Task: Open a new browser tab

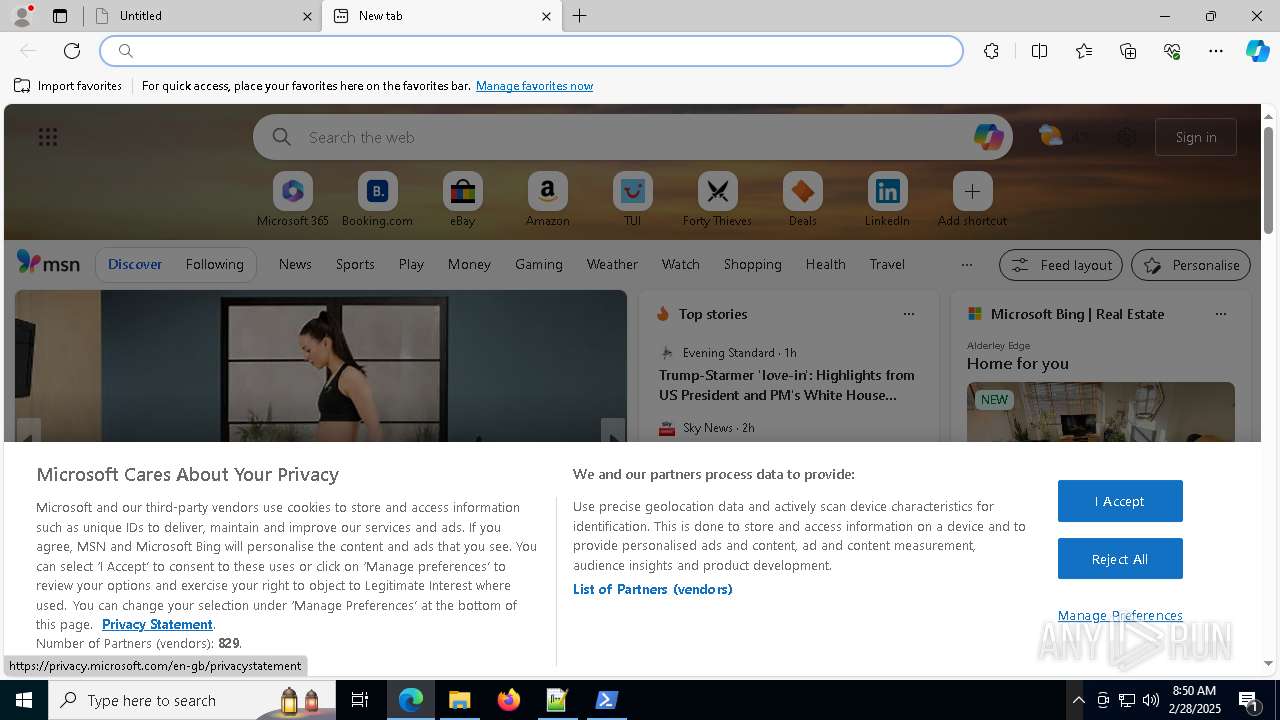Action: pyautogui.click(x=580, y=16)
